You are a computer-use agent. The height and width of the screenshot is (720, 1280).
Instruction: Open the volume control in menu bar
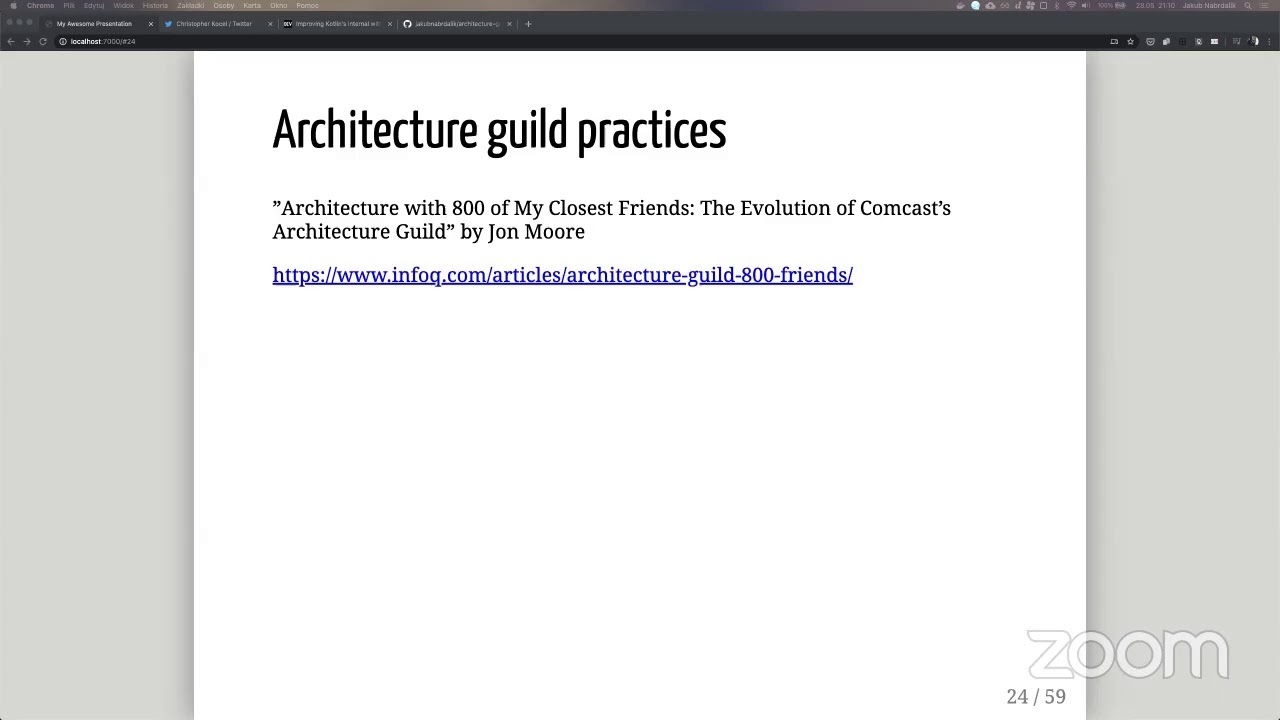[1086, 5]
